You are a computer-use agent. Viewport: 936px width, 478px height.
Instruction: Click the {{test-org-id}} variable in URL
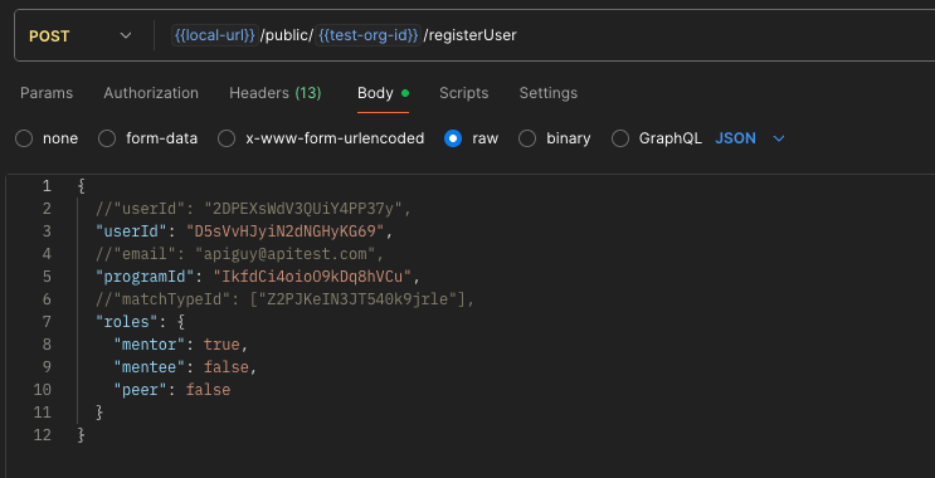point(368,36)
